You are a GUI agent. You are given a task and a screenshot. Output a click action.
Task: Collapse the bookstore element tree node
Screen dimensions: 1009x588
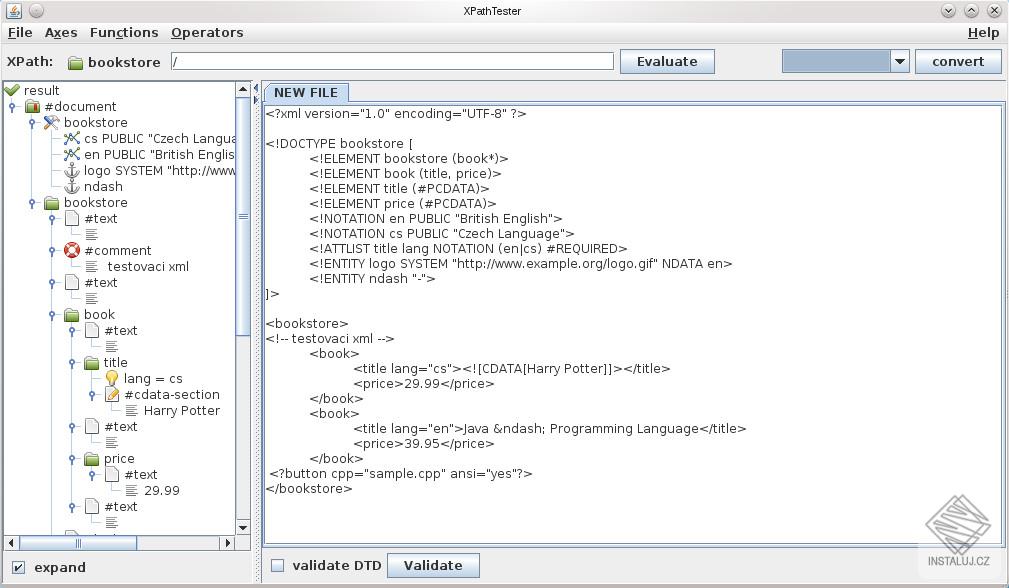pos(32,202)
